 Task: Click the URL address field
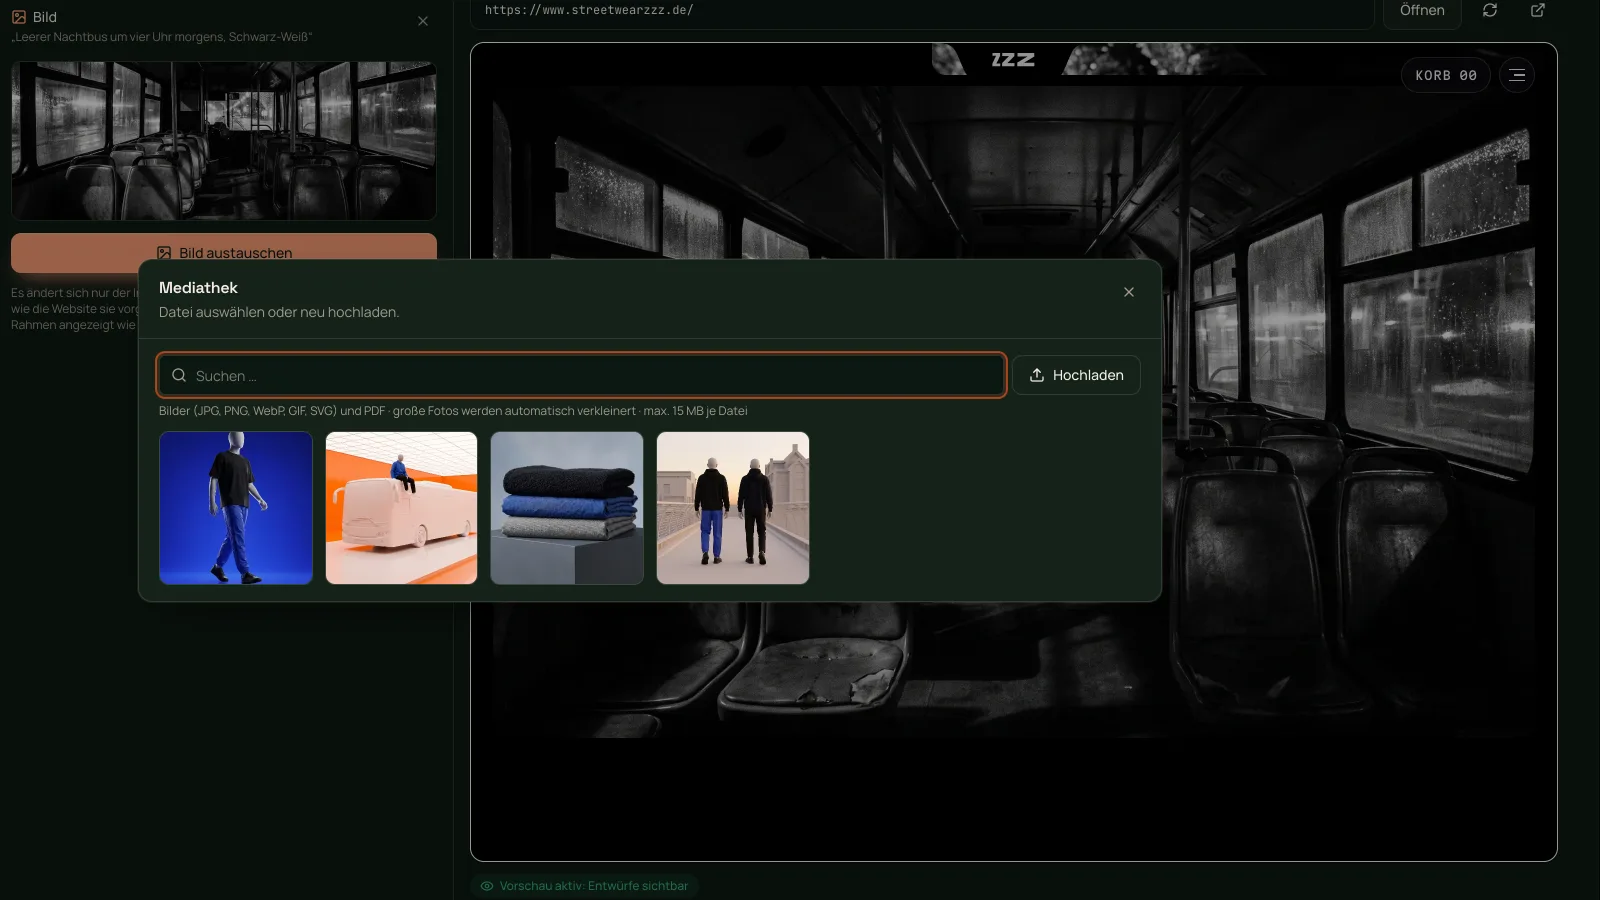(x=920, y=11)
